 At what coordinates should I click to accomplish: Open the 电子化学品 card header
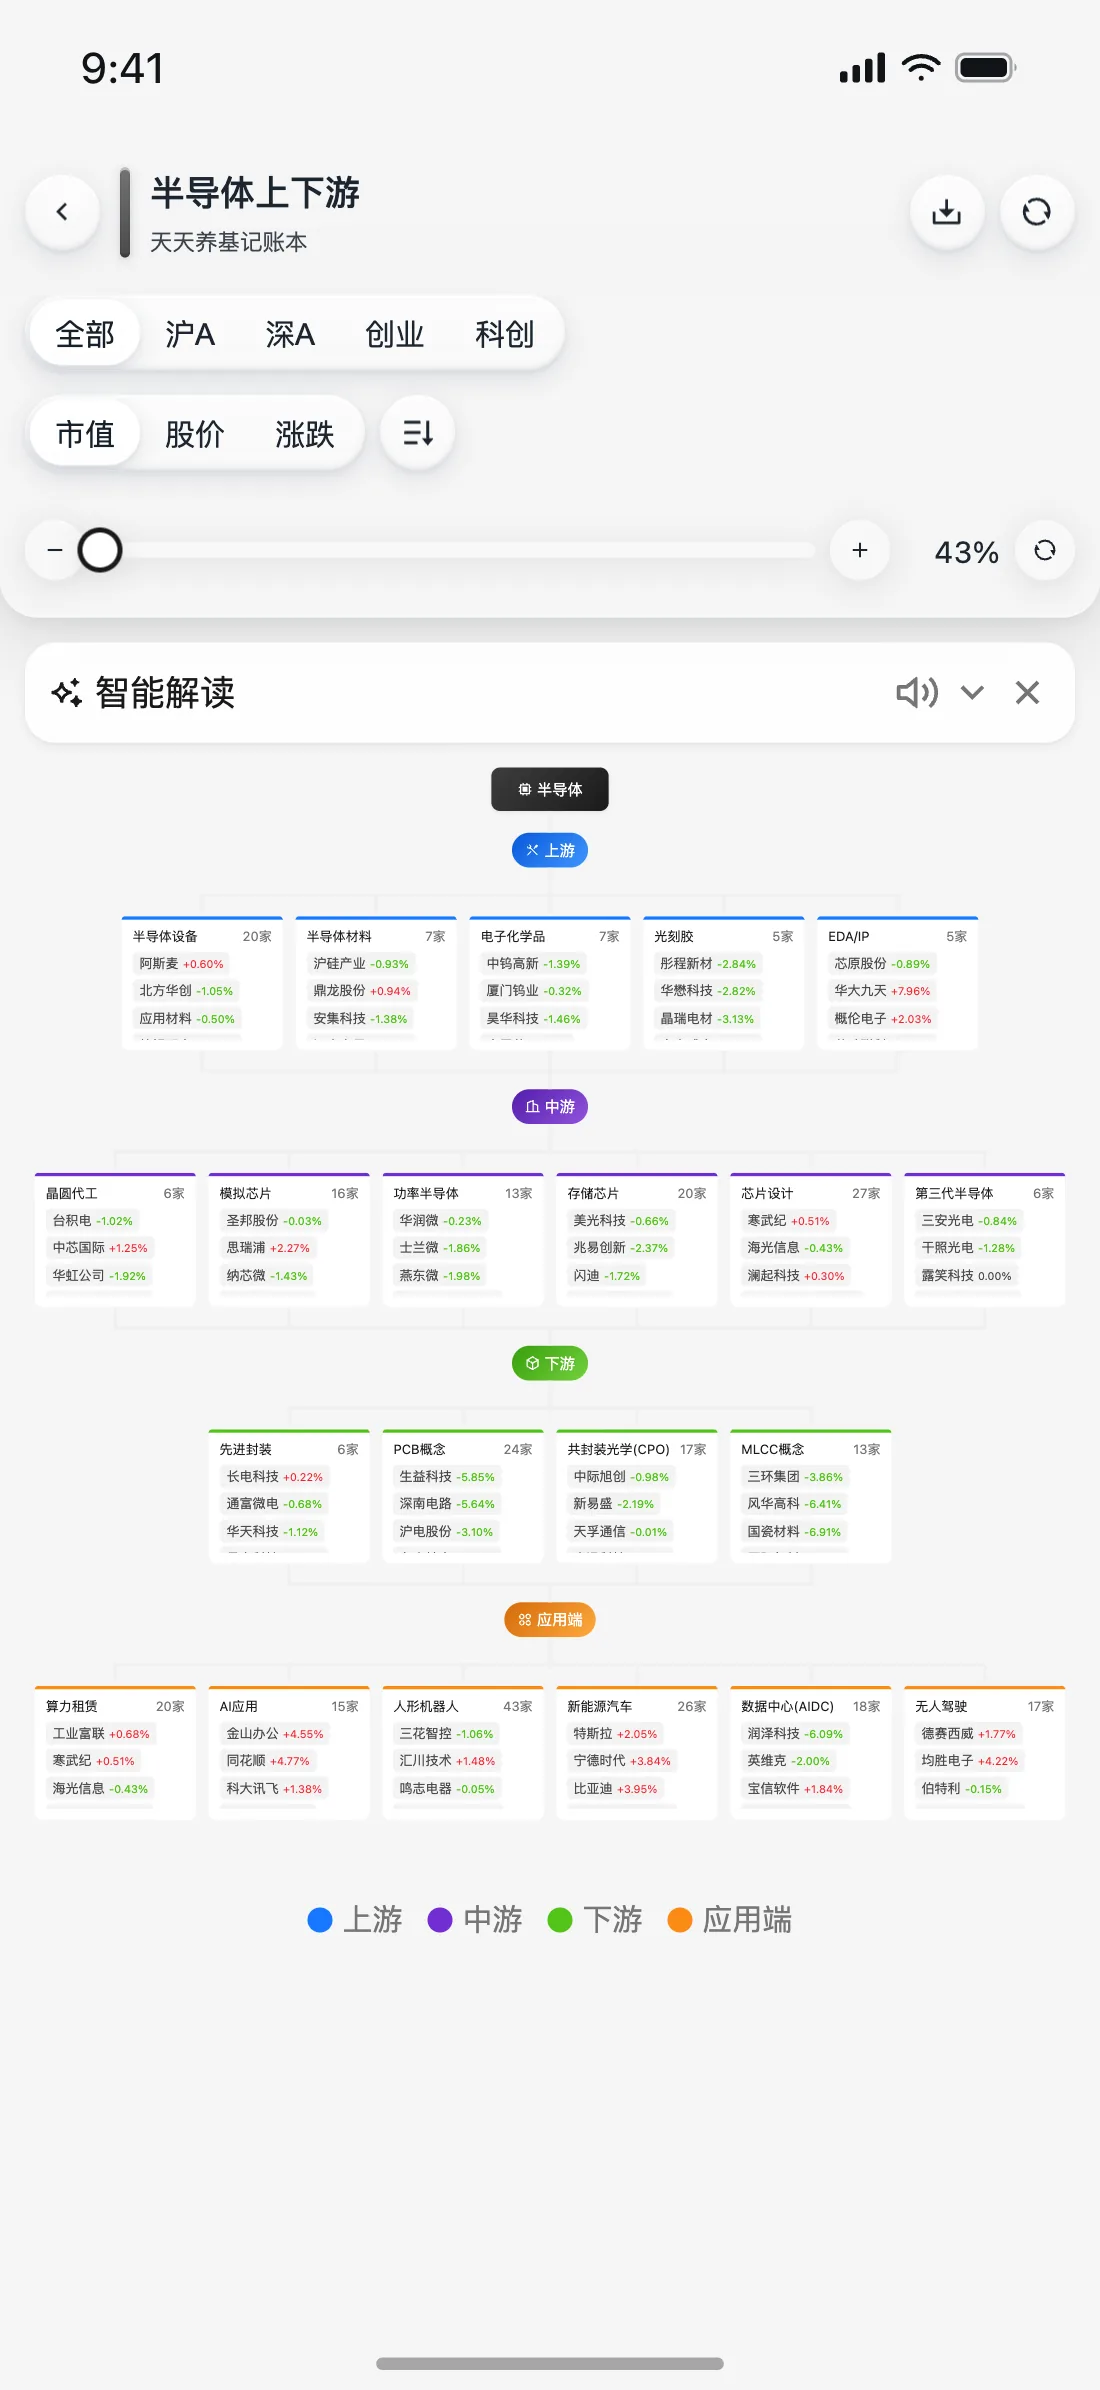click(x=550, y=936)
